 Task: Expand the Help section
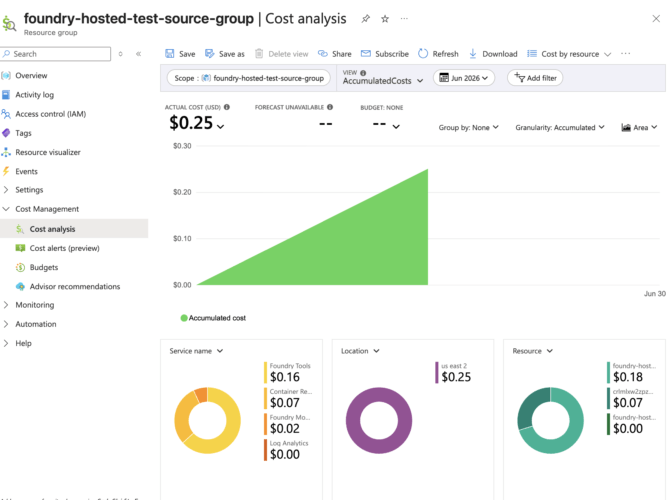(6, 343)
